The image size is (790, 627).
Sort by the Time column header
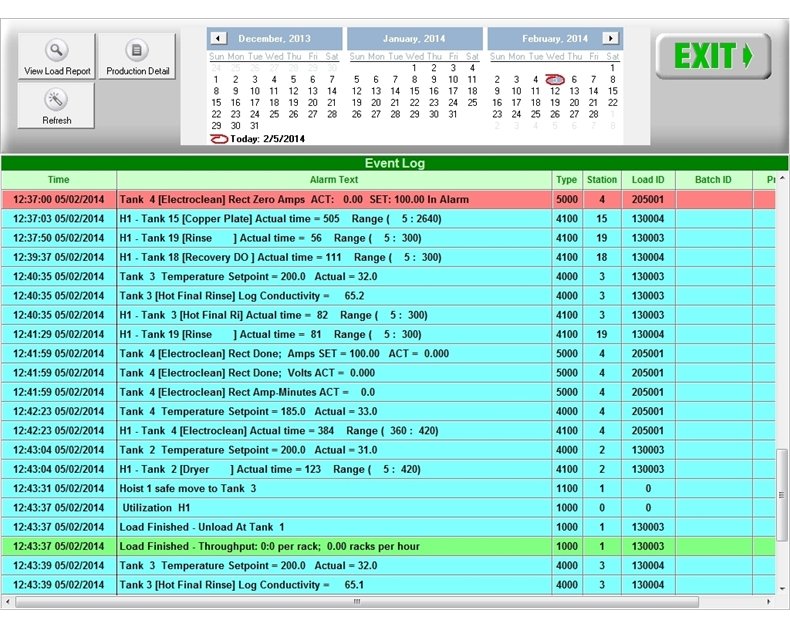[x=59, y=180]
